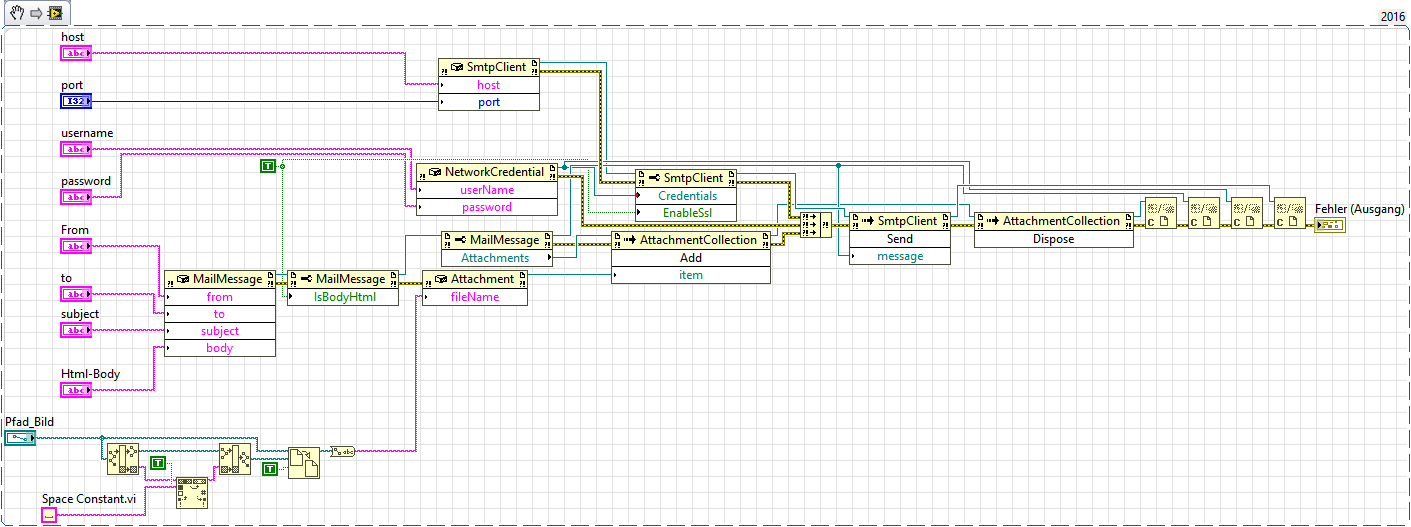Select the Pfad_Bild path control terminal
The width and height of the screenshot is (1411, 527).
(x=20, y=438)
